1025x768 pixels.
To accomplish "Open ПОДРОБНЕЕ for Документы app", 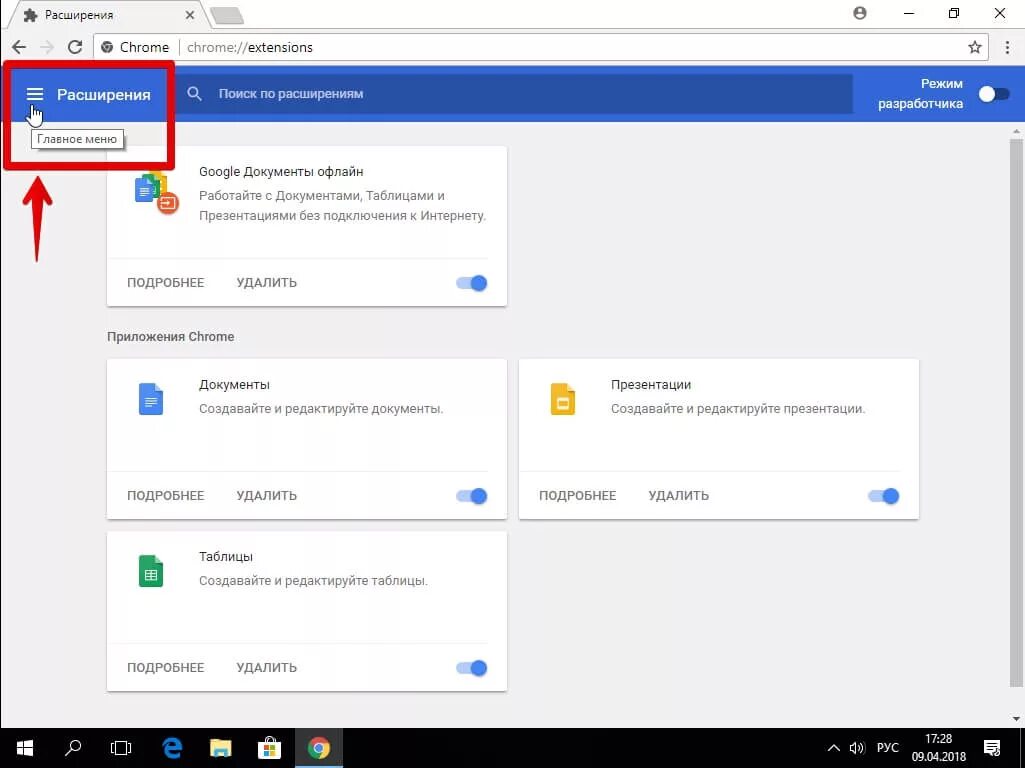I will click(165, 495).
